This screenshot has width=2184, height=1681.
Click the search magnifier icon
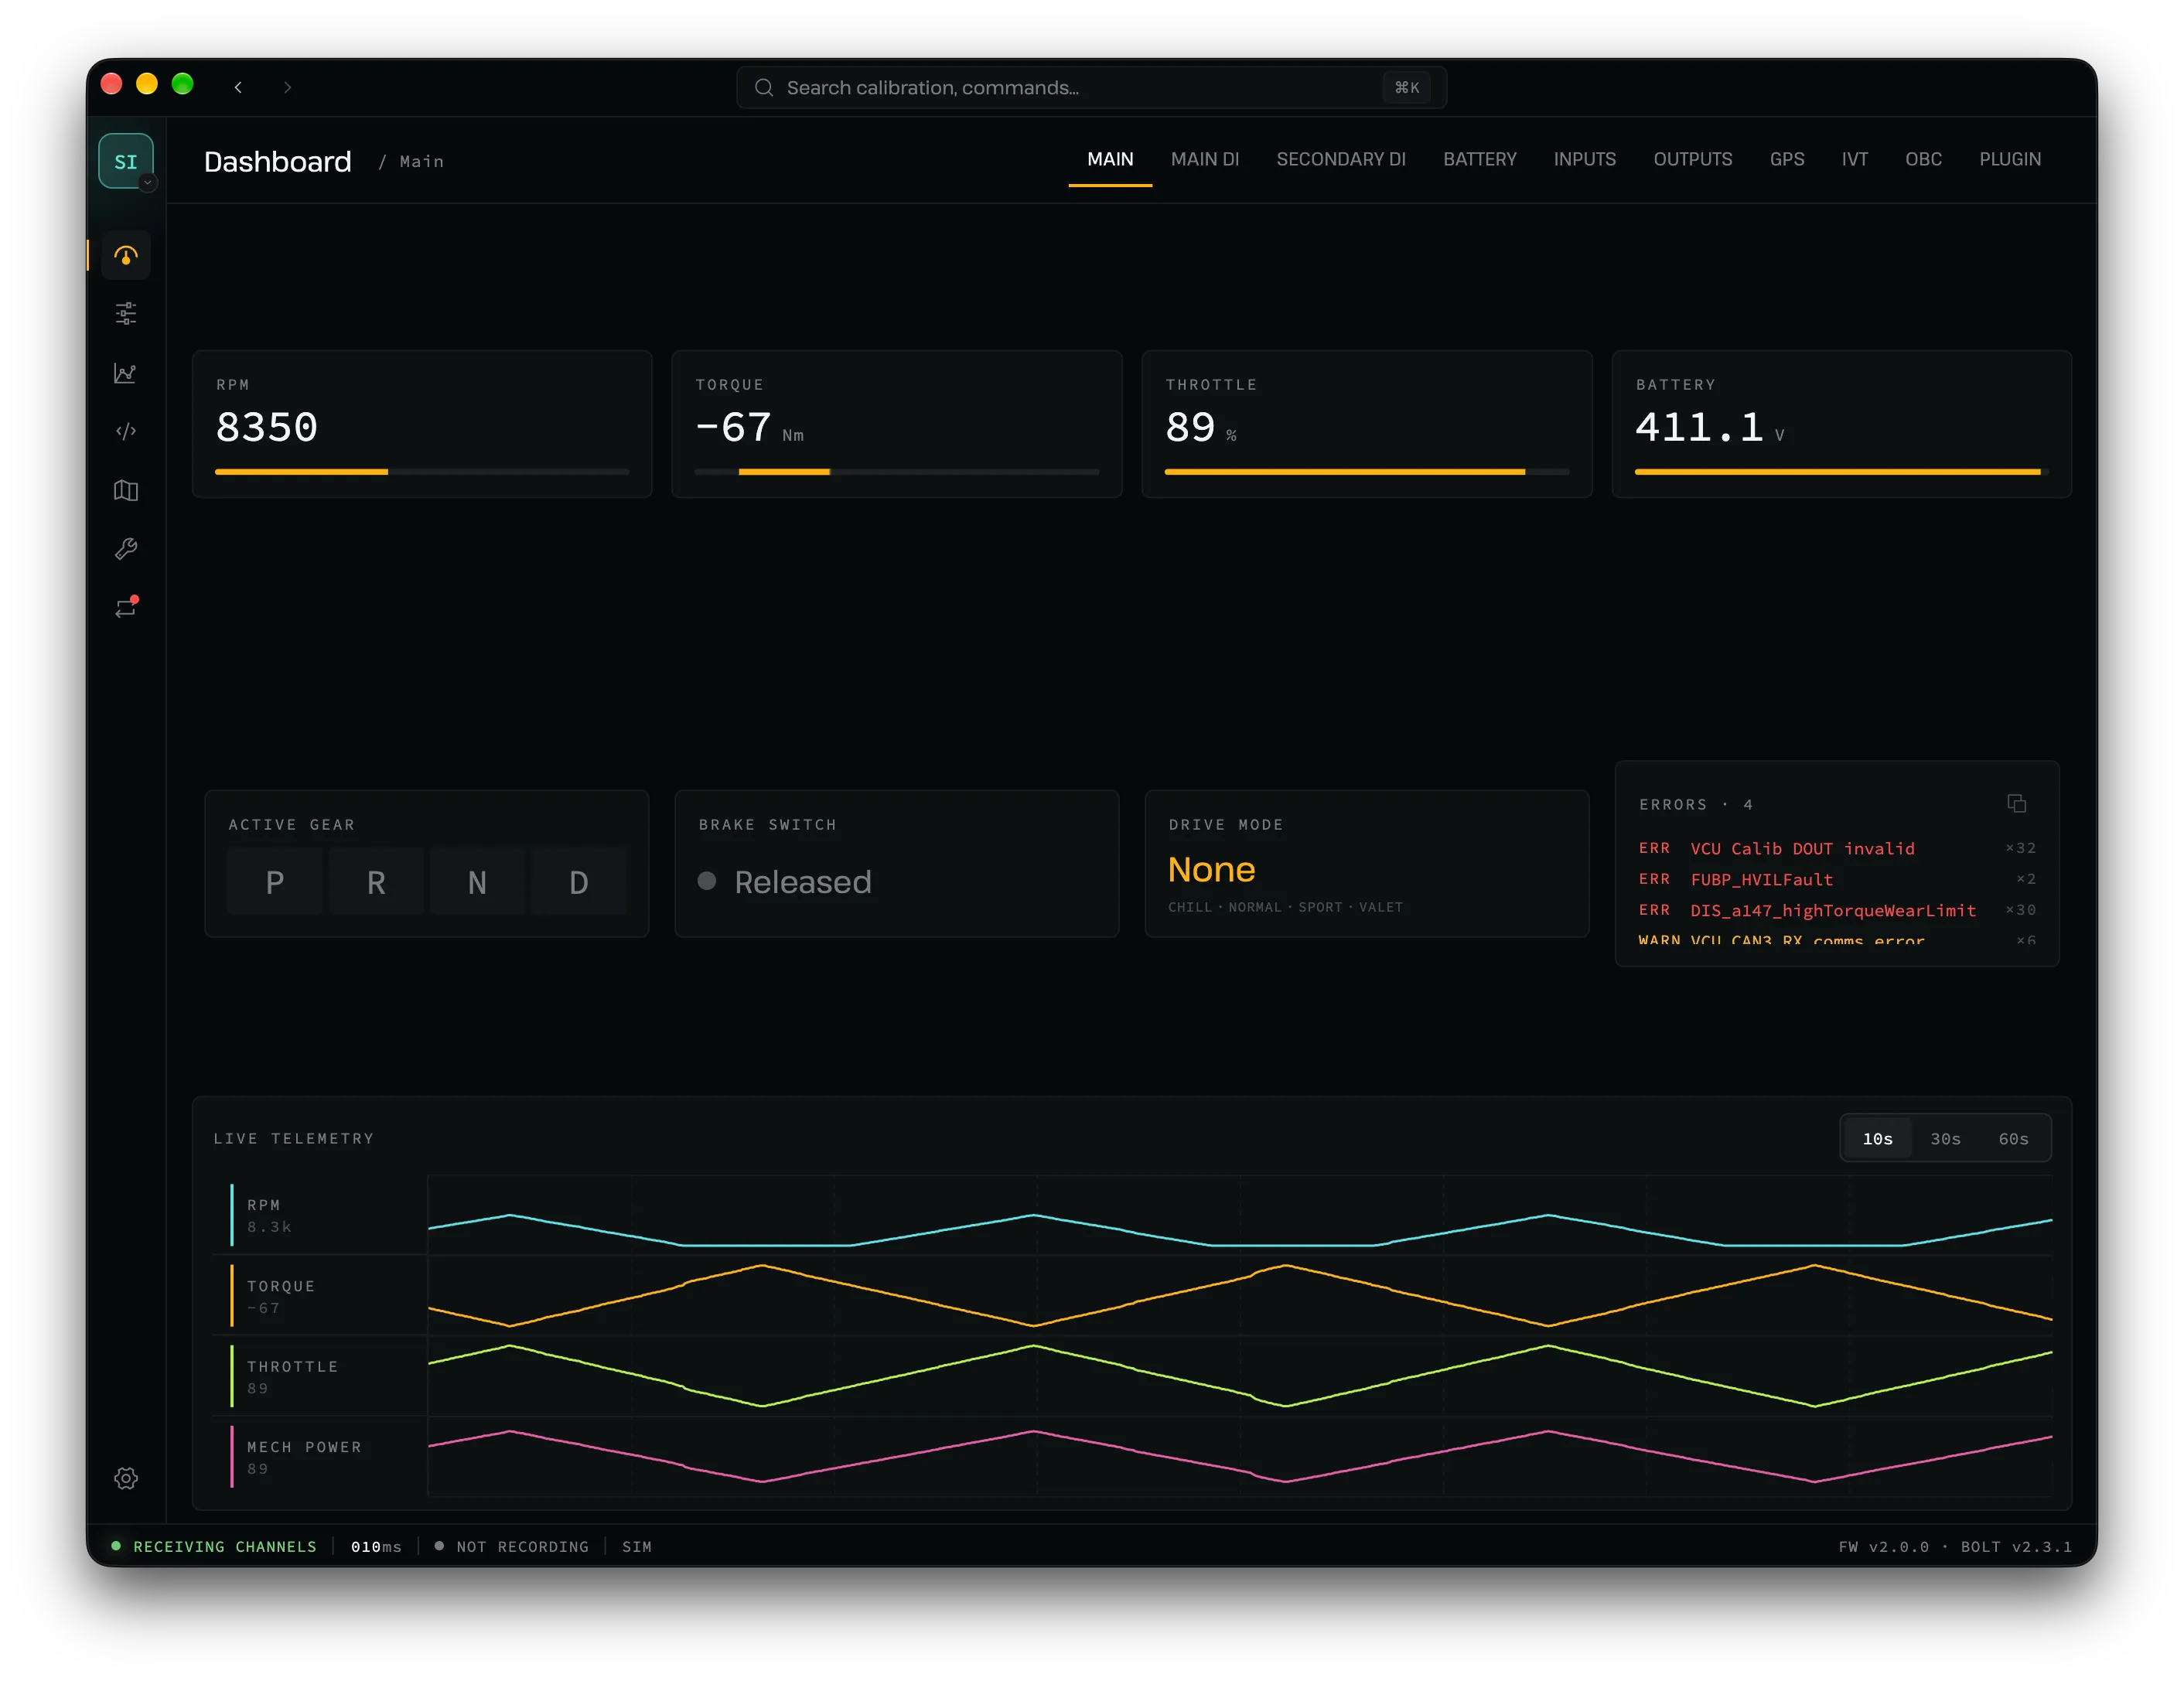pos(764,87)
